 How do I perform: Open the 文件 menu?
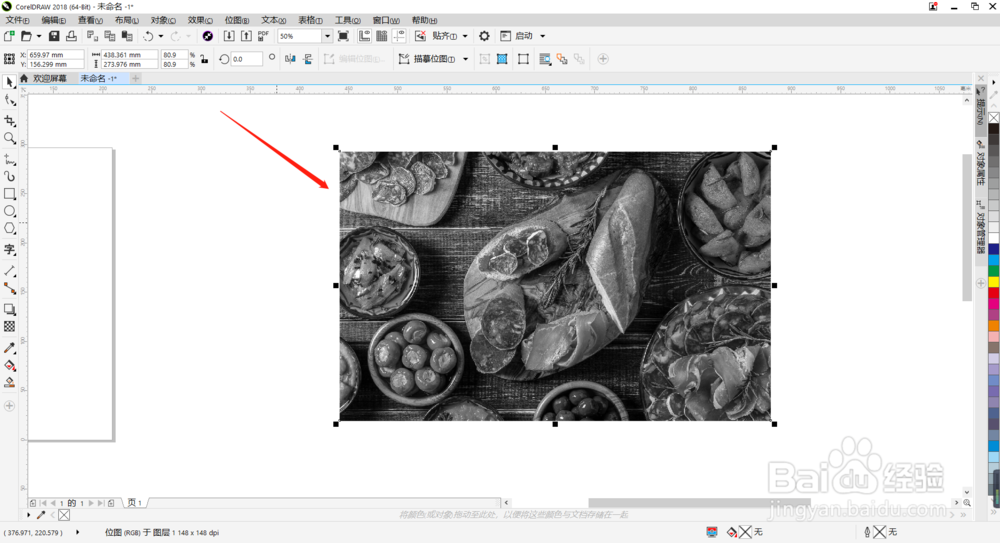pos(17,20)
